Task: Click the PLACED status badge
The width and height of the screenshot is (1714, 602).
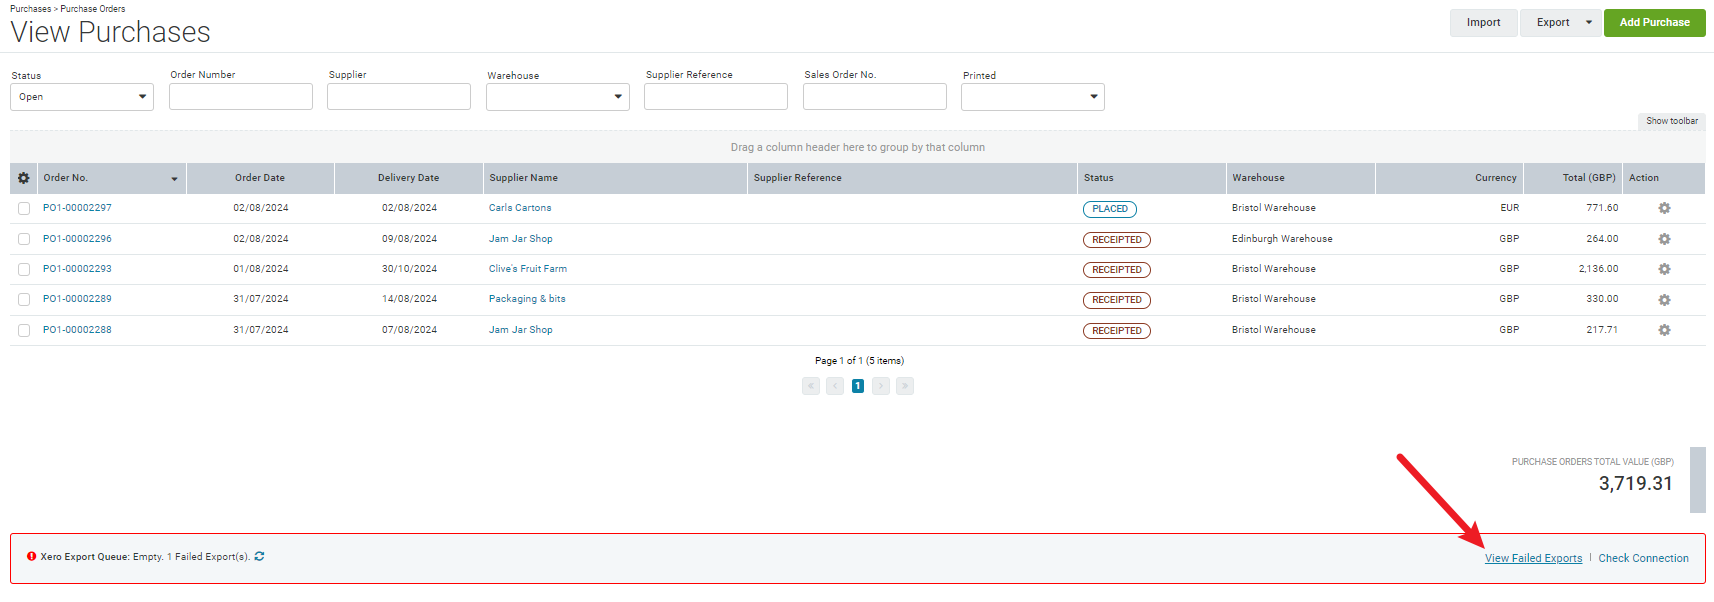Action: tap(1110, 209)
